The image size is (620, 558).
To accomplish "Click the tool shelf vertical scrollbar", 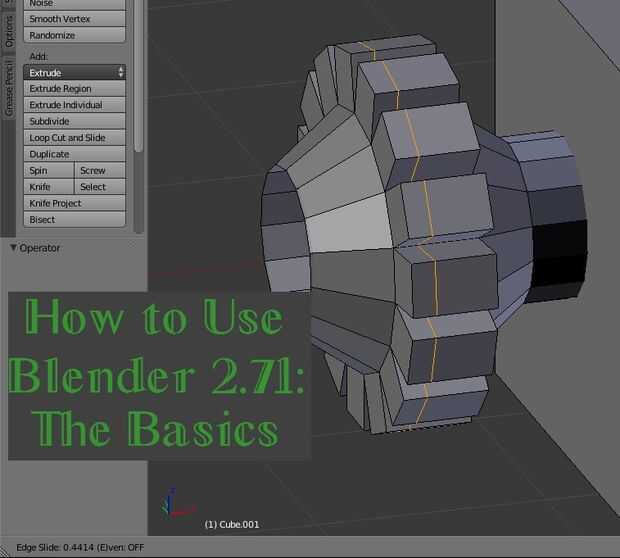I will [138, 75].
